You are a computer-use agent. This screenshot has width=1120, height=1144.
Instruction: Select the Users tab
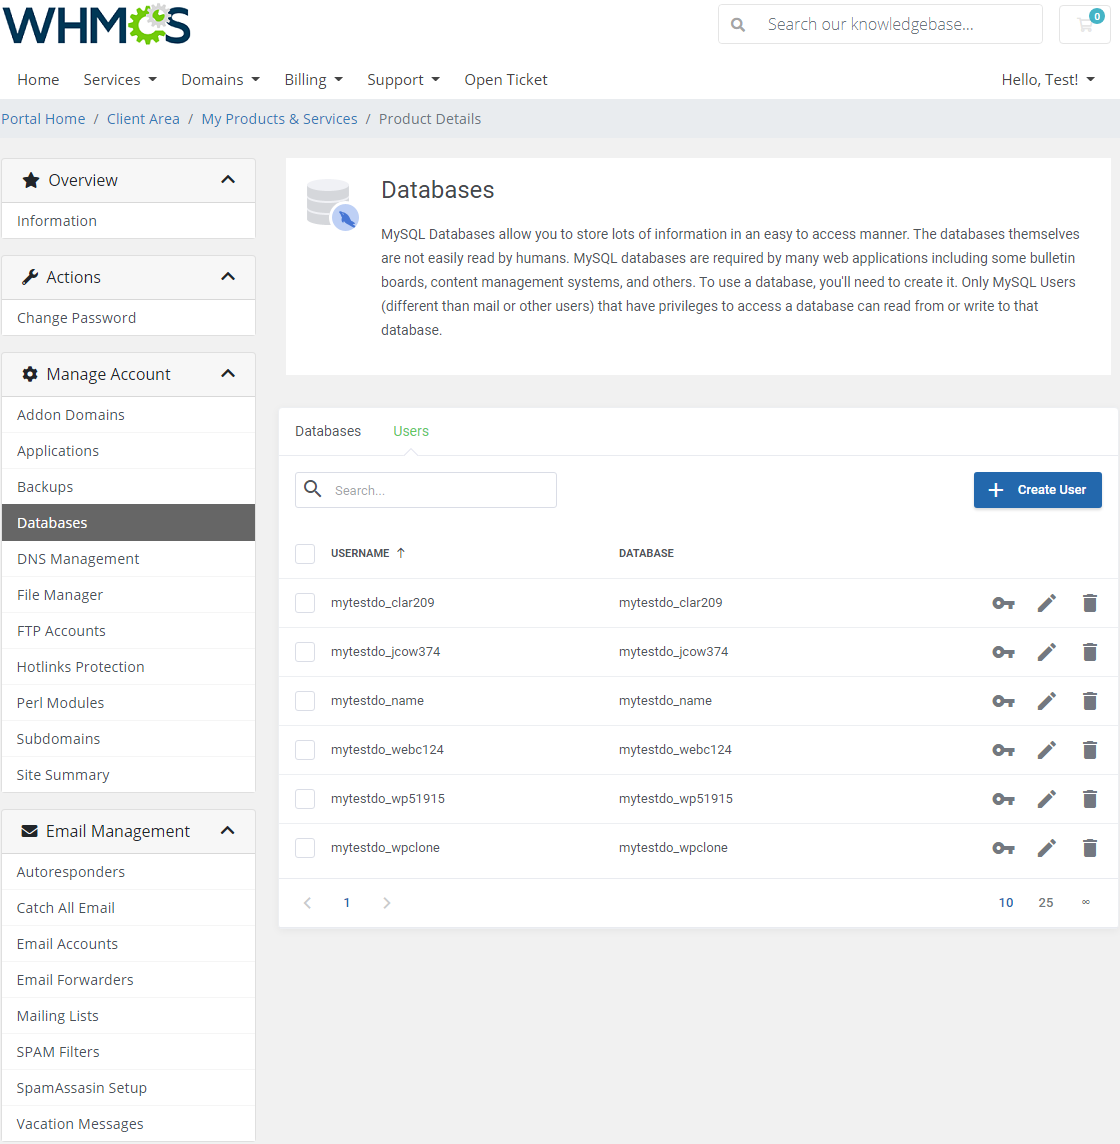coord(411,431)
